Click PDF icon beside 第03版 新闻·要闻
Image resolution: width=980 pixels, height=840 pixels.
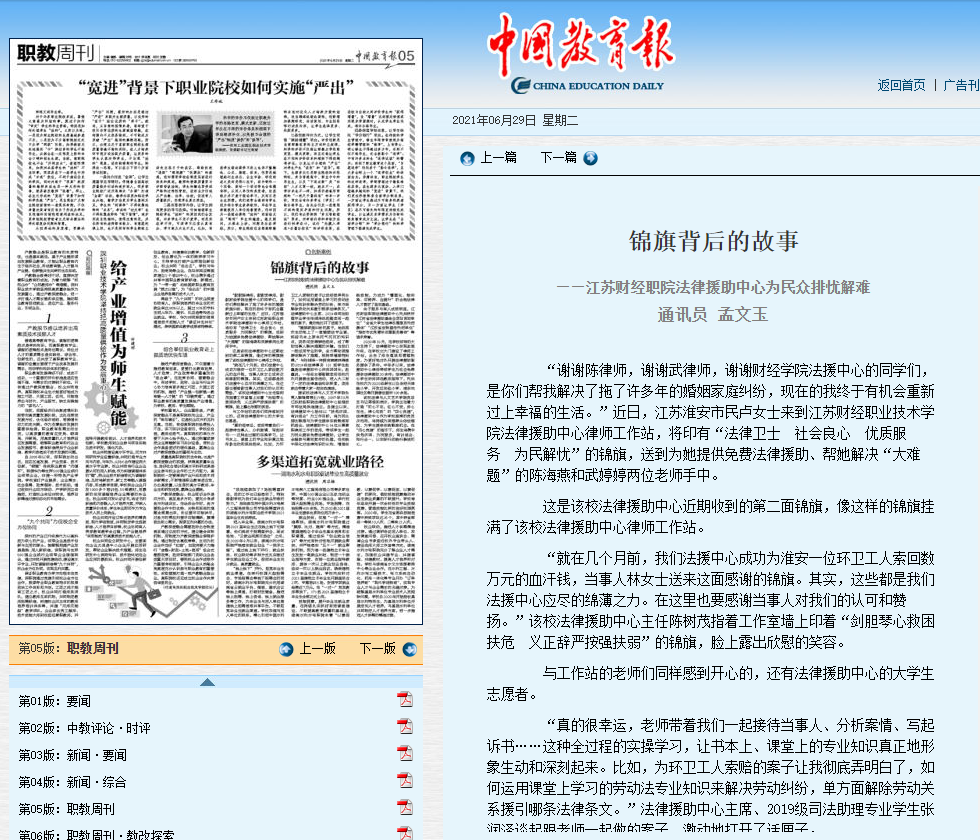(x=404, y=754)
